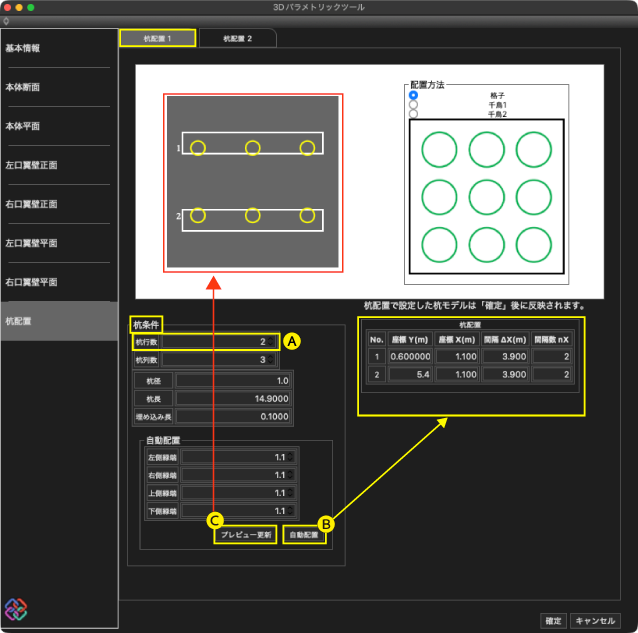This screenshot has width=638, height=633.
Task: Click the pin icon below the title bar
Action: 6,21
